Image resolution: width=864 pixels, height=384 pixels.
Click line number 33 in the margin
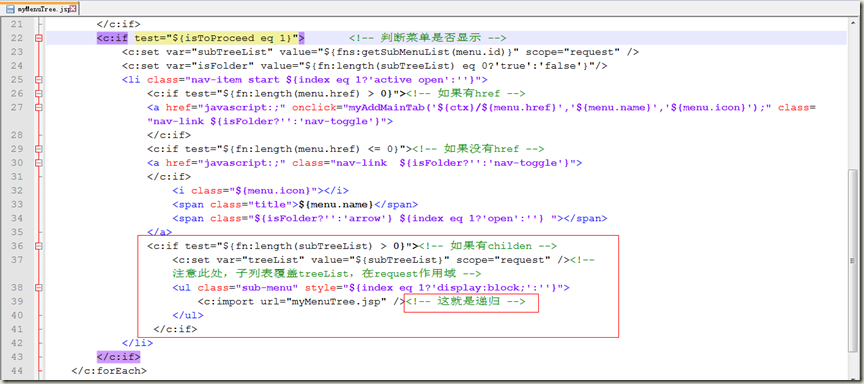click(17, 204)
